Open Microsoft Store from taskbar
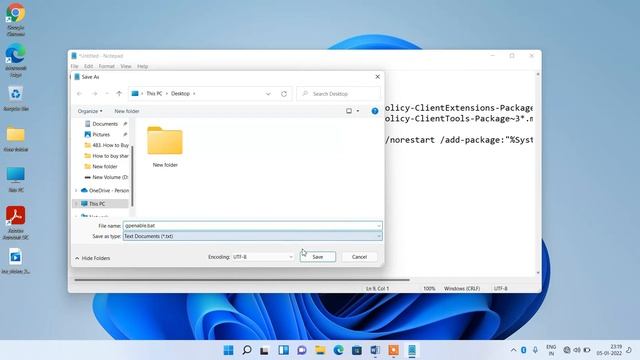The width and height of the screenshot is (640, 360). (x=357, y=350)
